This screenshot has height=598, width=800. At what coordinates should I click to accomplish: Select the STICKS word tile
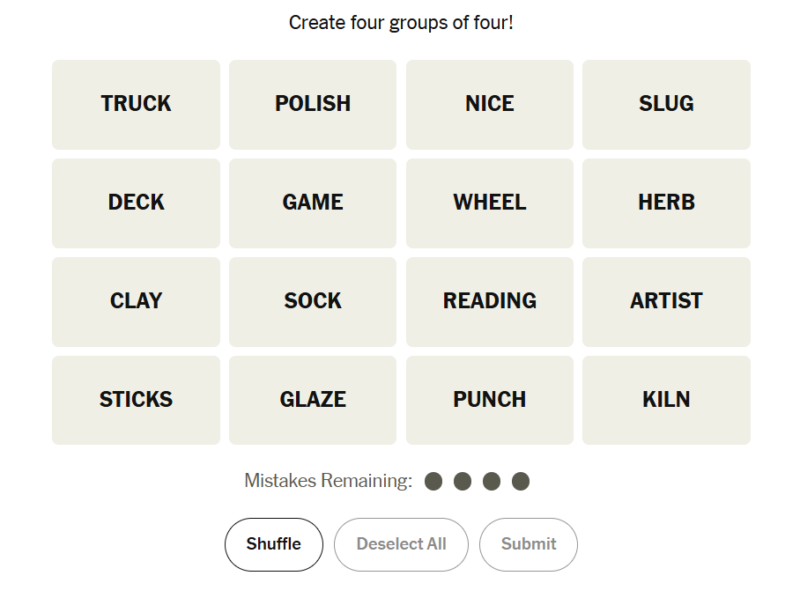(x=136, y=400)
